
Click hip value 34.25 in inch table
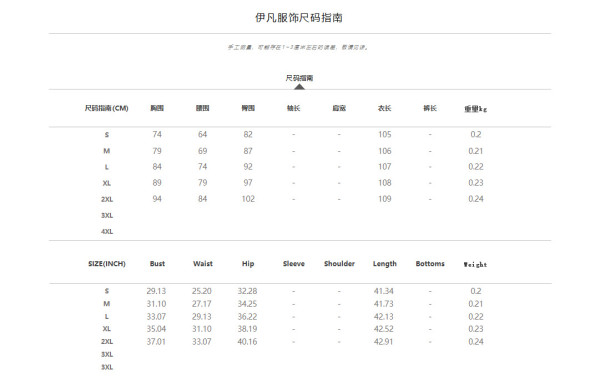(247, 304)
